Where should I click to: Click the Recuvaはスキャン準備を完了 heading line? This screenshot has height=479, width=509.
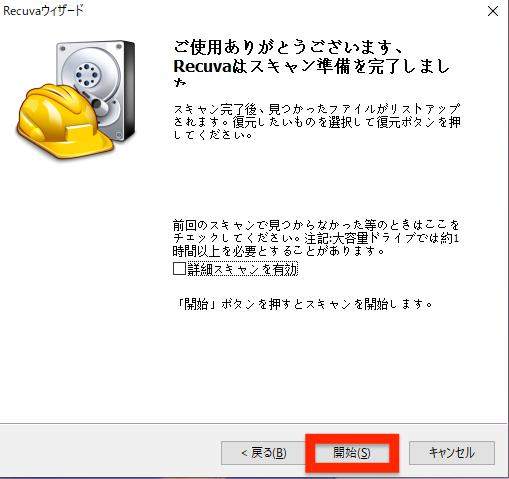coord(311,68)
